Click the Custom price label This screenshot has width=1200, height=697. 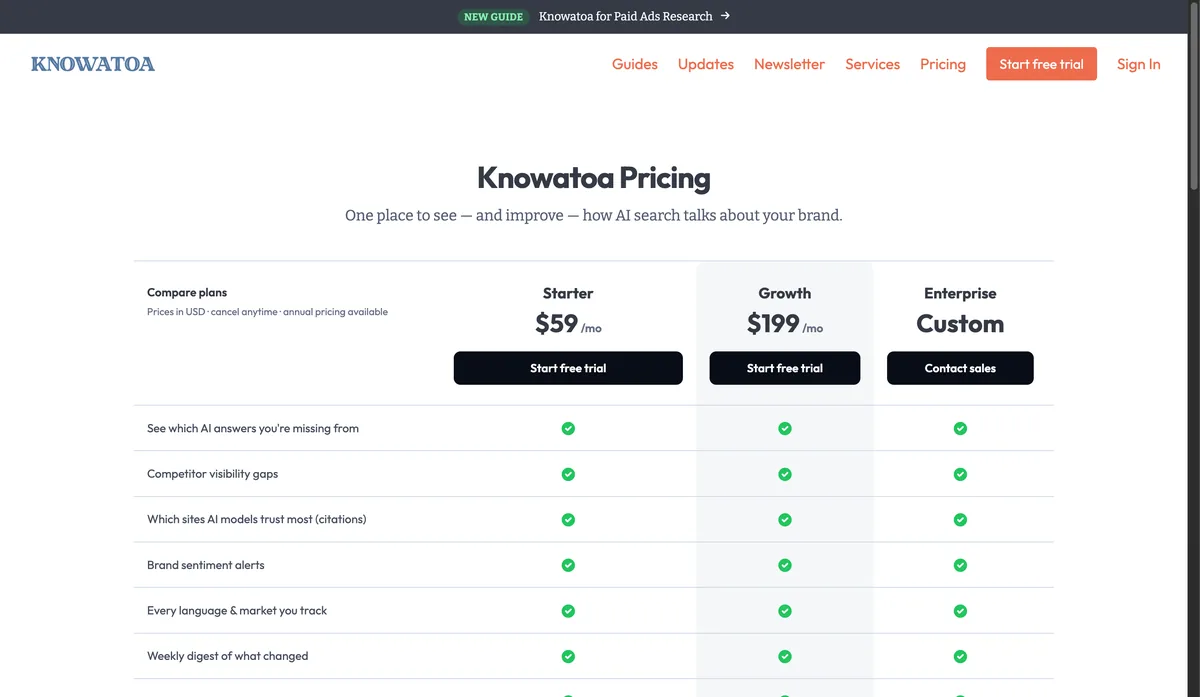[960, 324]
